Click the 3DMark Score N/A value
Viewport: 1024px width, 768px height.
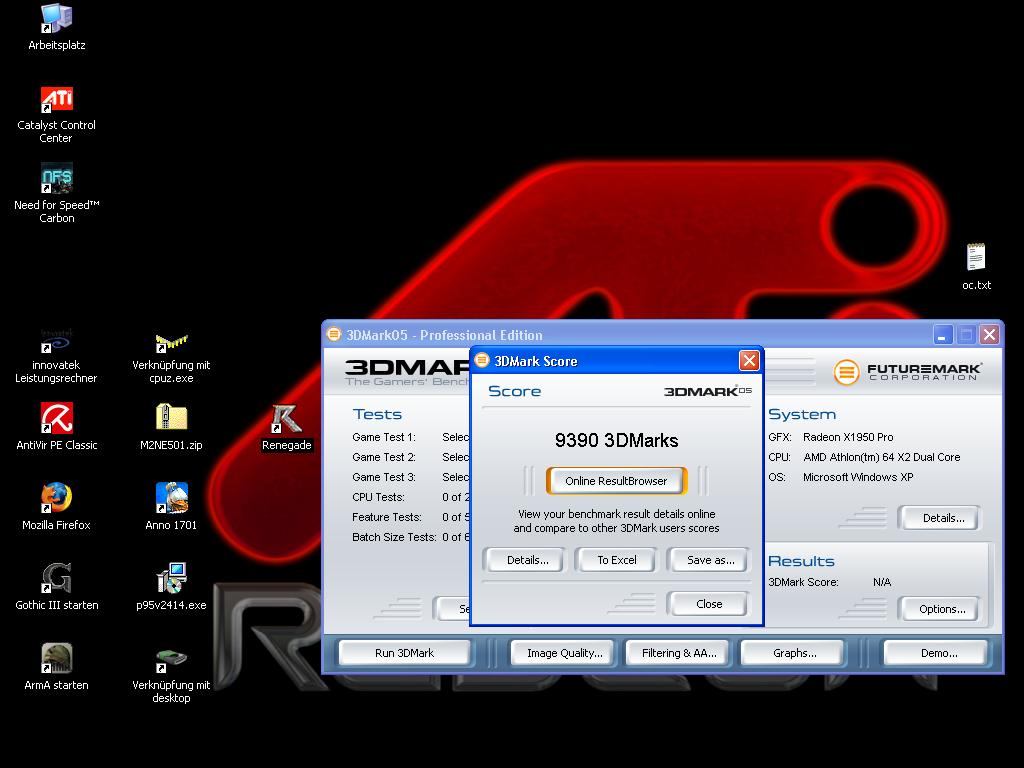point(882,583)
